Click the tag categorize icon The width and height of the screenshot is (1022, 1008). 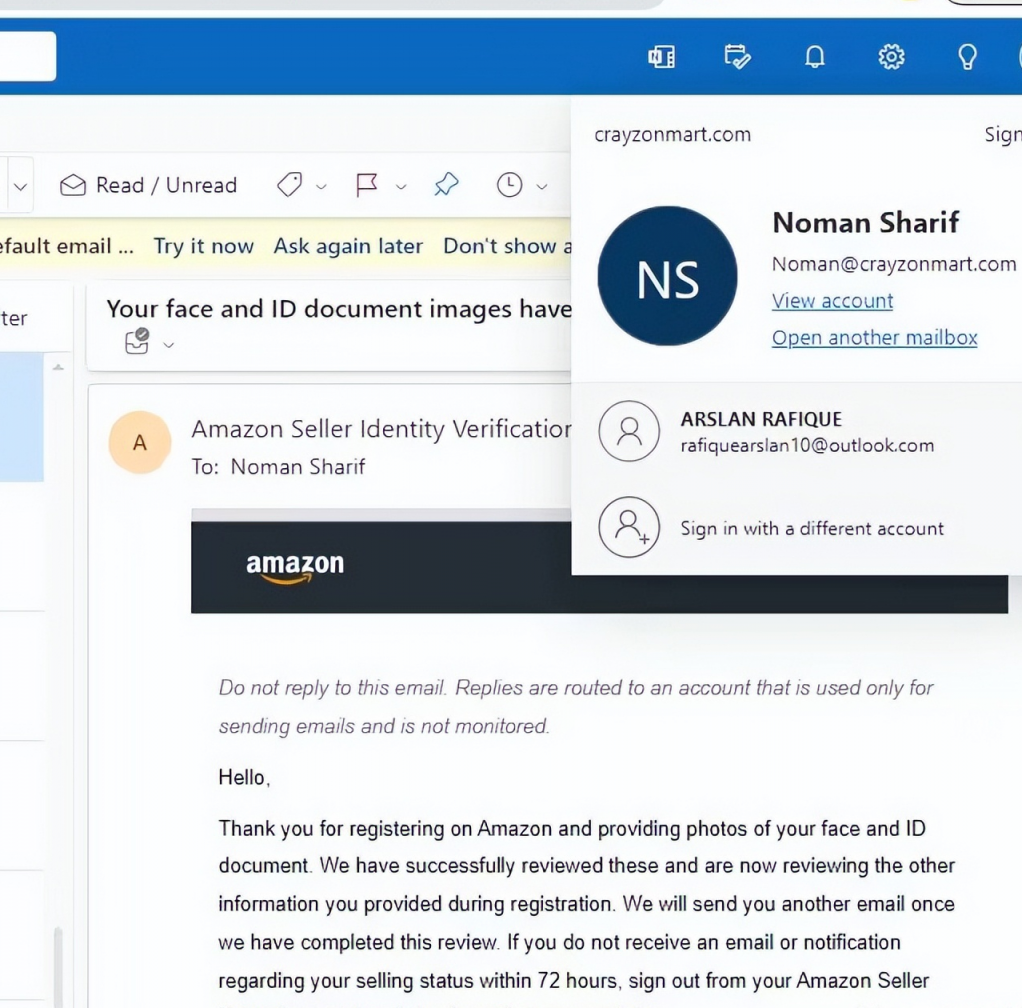click(289, 185)
